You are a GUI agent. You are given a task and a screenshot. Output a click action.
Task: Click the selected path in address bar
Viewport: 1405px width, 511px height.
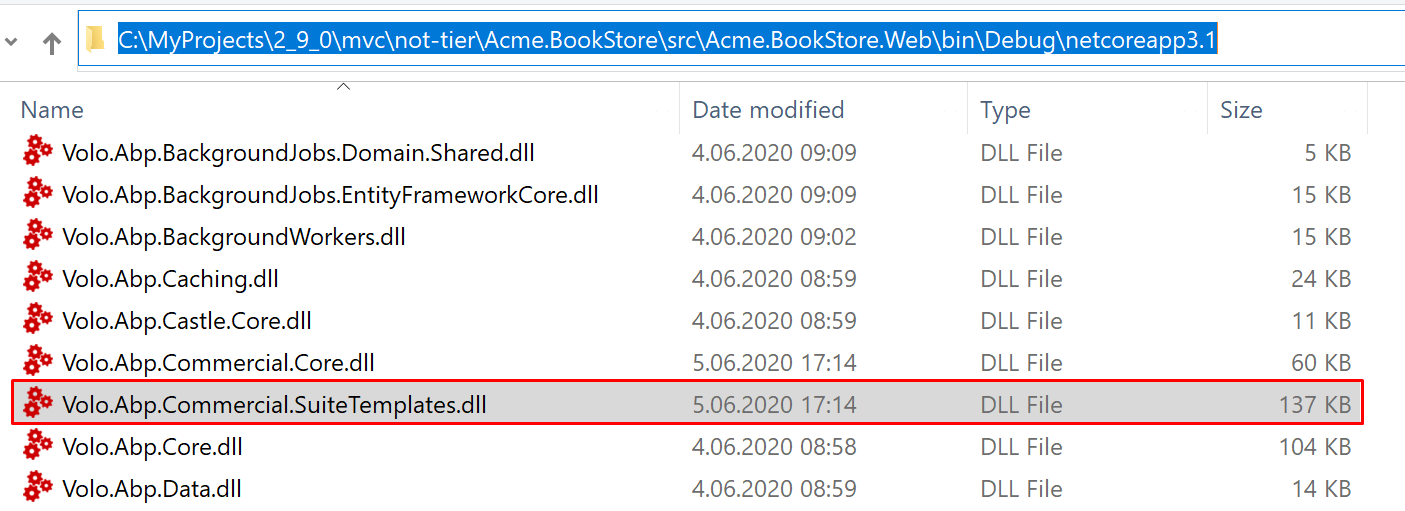666,40
